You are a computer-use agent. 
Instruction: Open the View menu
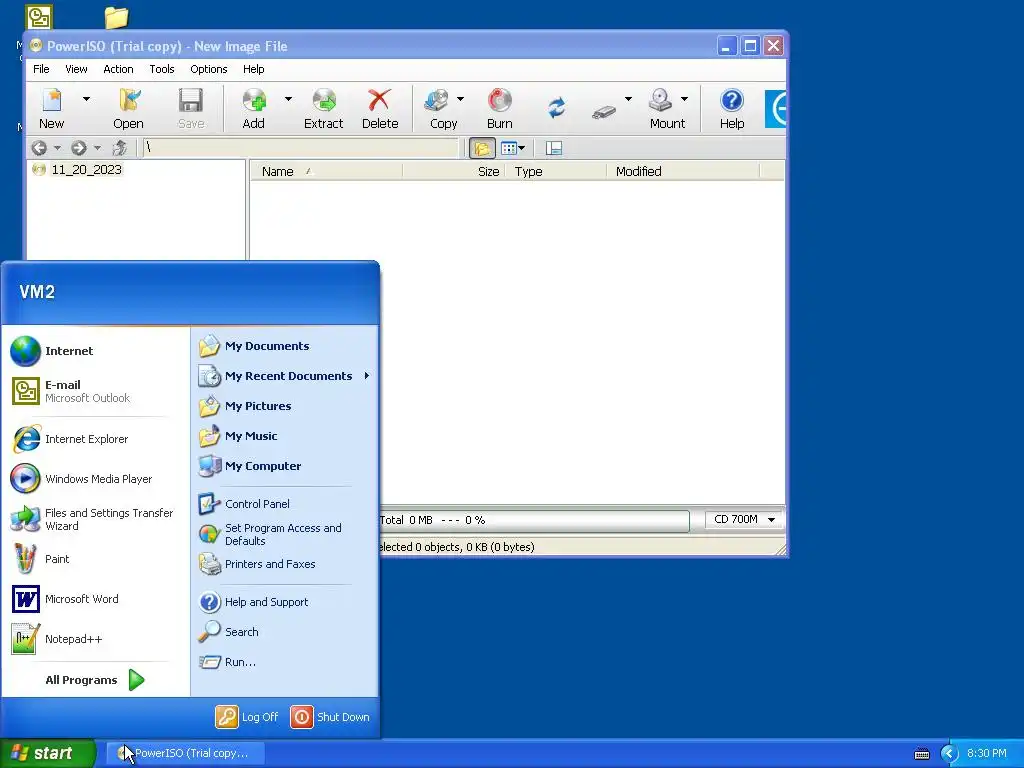[x=76, y=69]
